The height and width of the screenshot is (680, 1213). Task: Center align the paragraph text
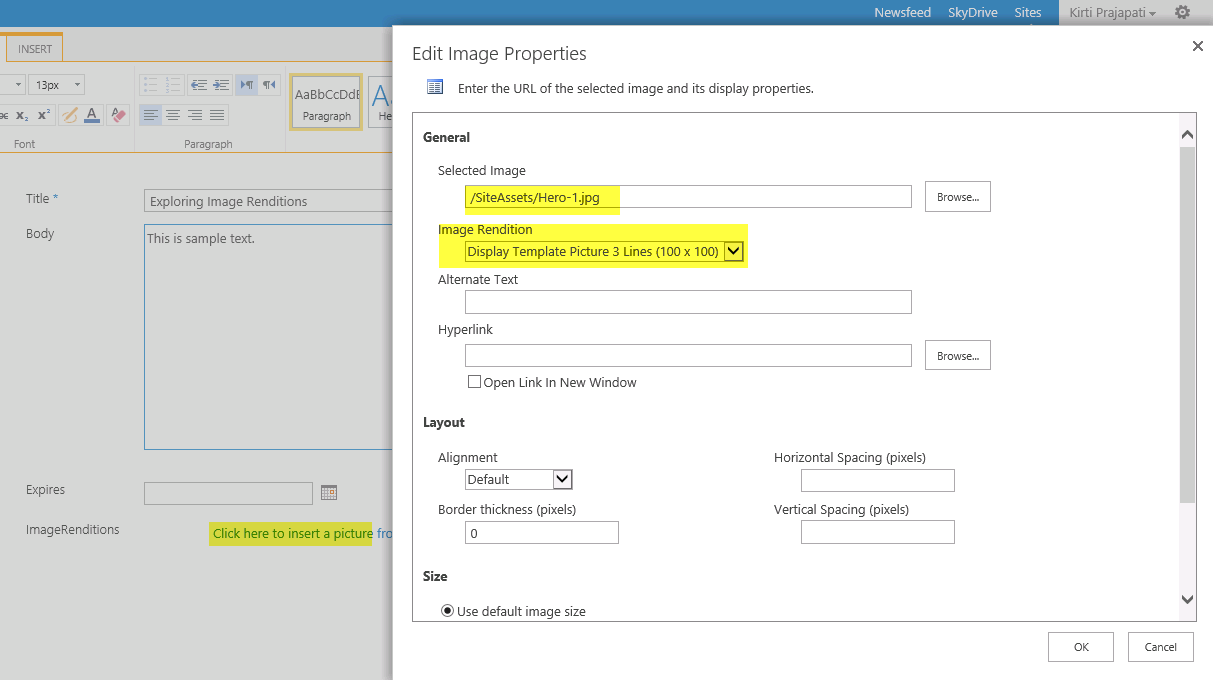coord(173,115)
